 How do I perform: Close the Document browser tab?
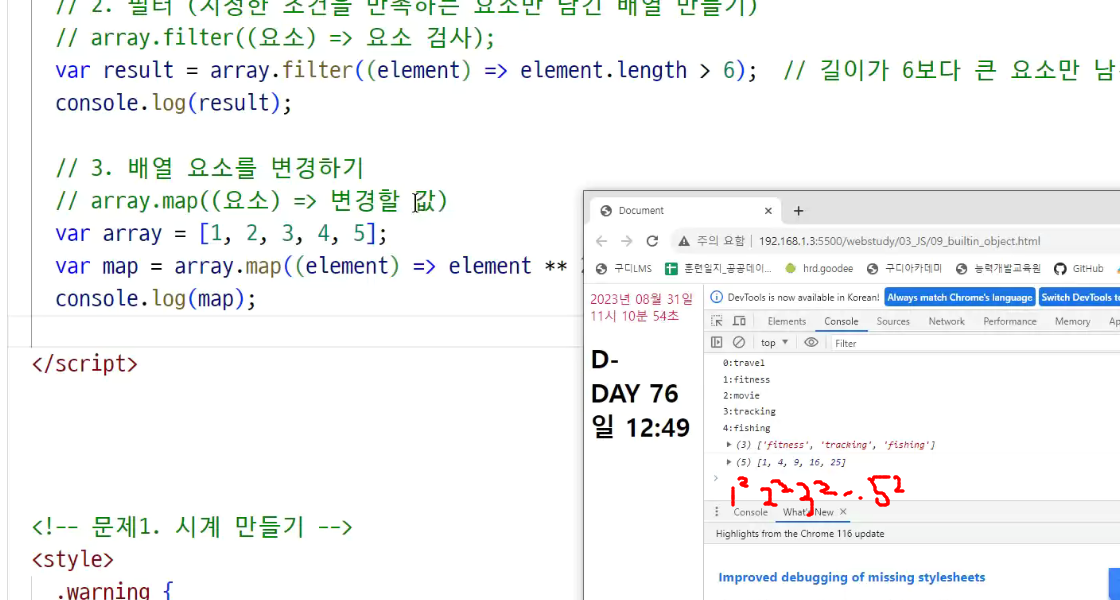(768, 211)
